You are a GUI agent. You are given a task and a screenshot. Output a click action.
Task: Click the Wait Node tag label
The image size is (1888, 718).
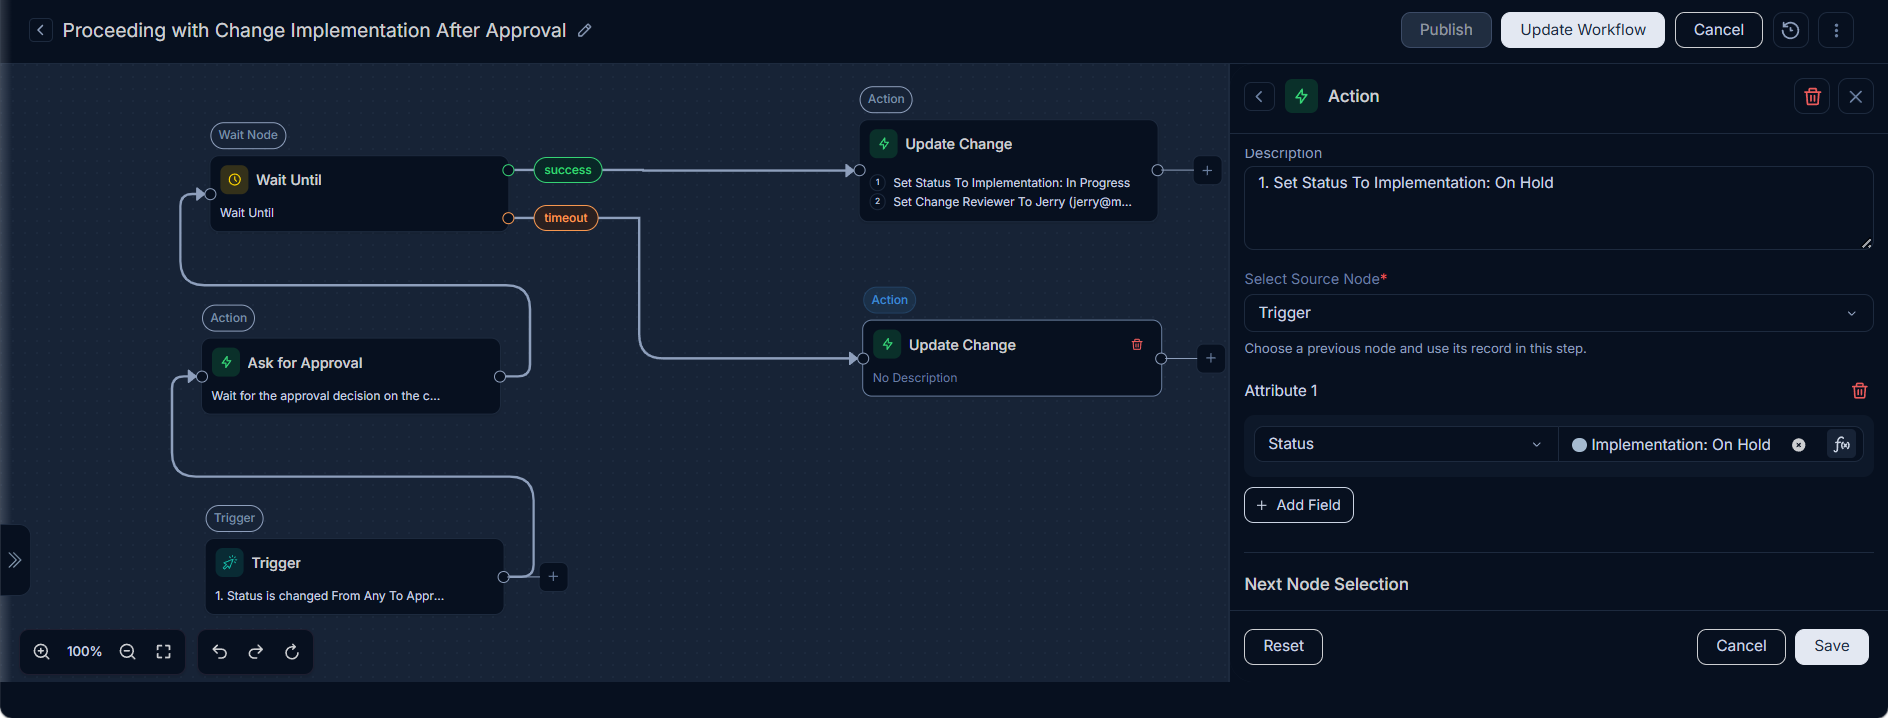[248, 135]
